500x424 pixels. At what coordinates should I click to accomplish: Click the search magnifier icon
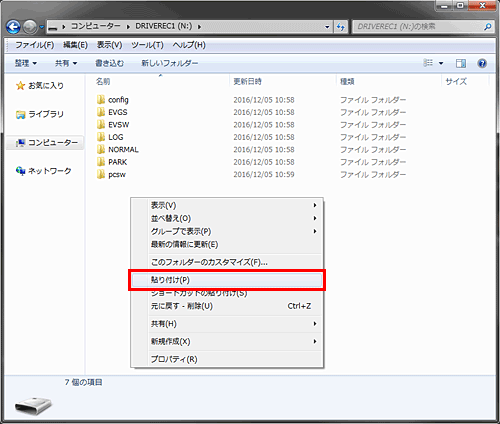point(488,27)
